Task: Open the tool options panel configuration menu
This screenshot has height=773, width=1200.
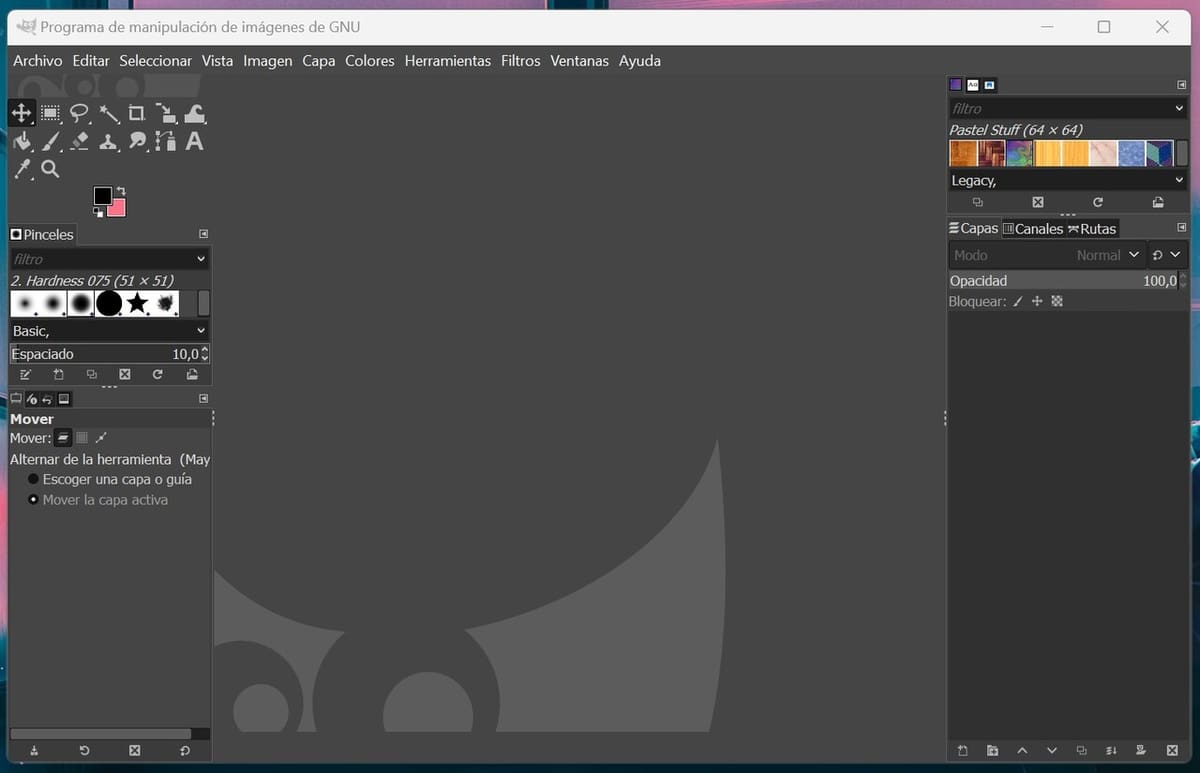Action: pos(203,399)
